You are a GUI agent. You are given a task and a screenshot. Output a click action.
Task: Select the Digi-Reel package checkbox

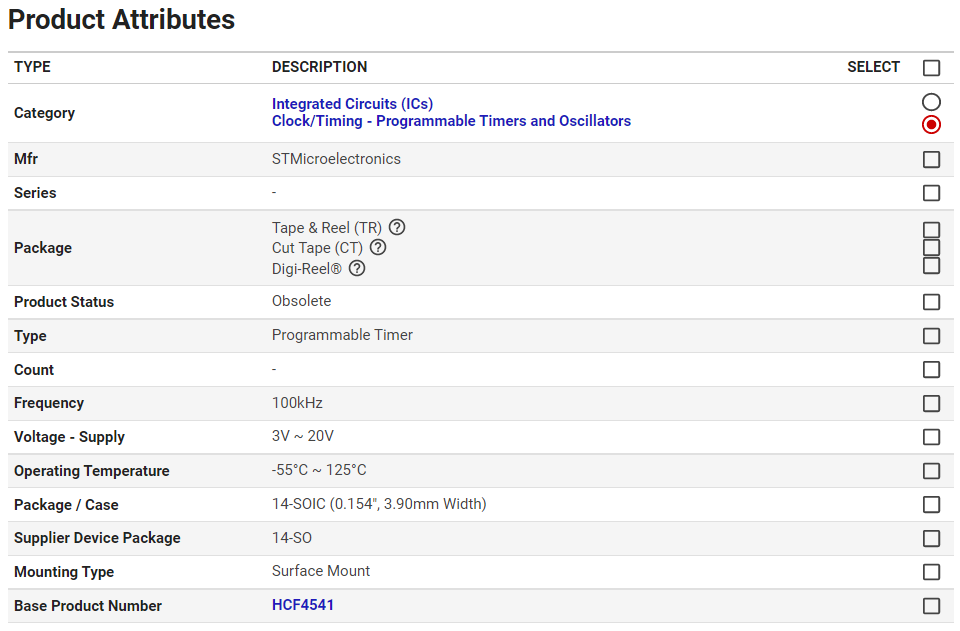point(931,265)
